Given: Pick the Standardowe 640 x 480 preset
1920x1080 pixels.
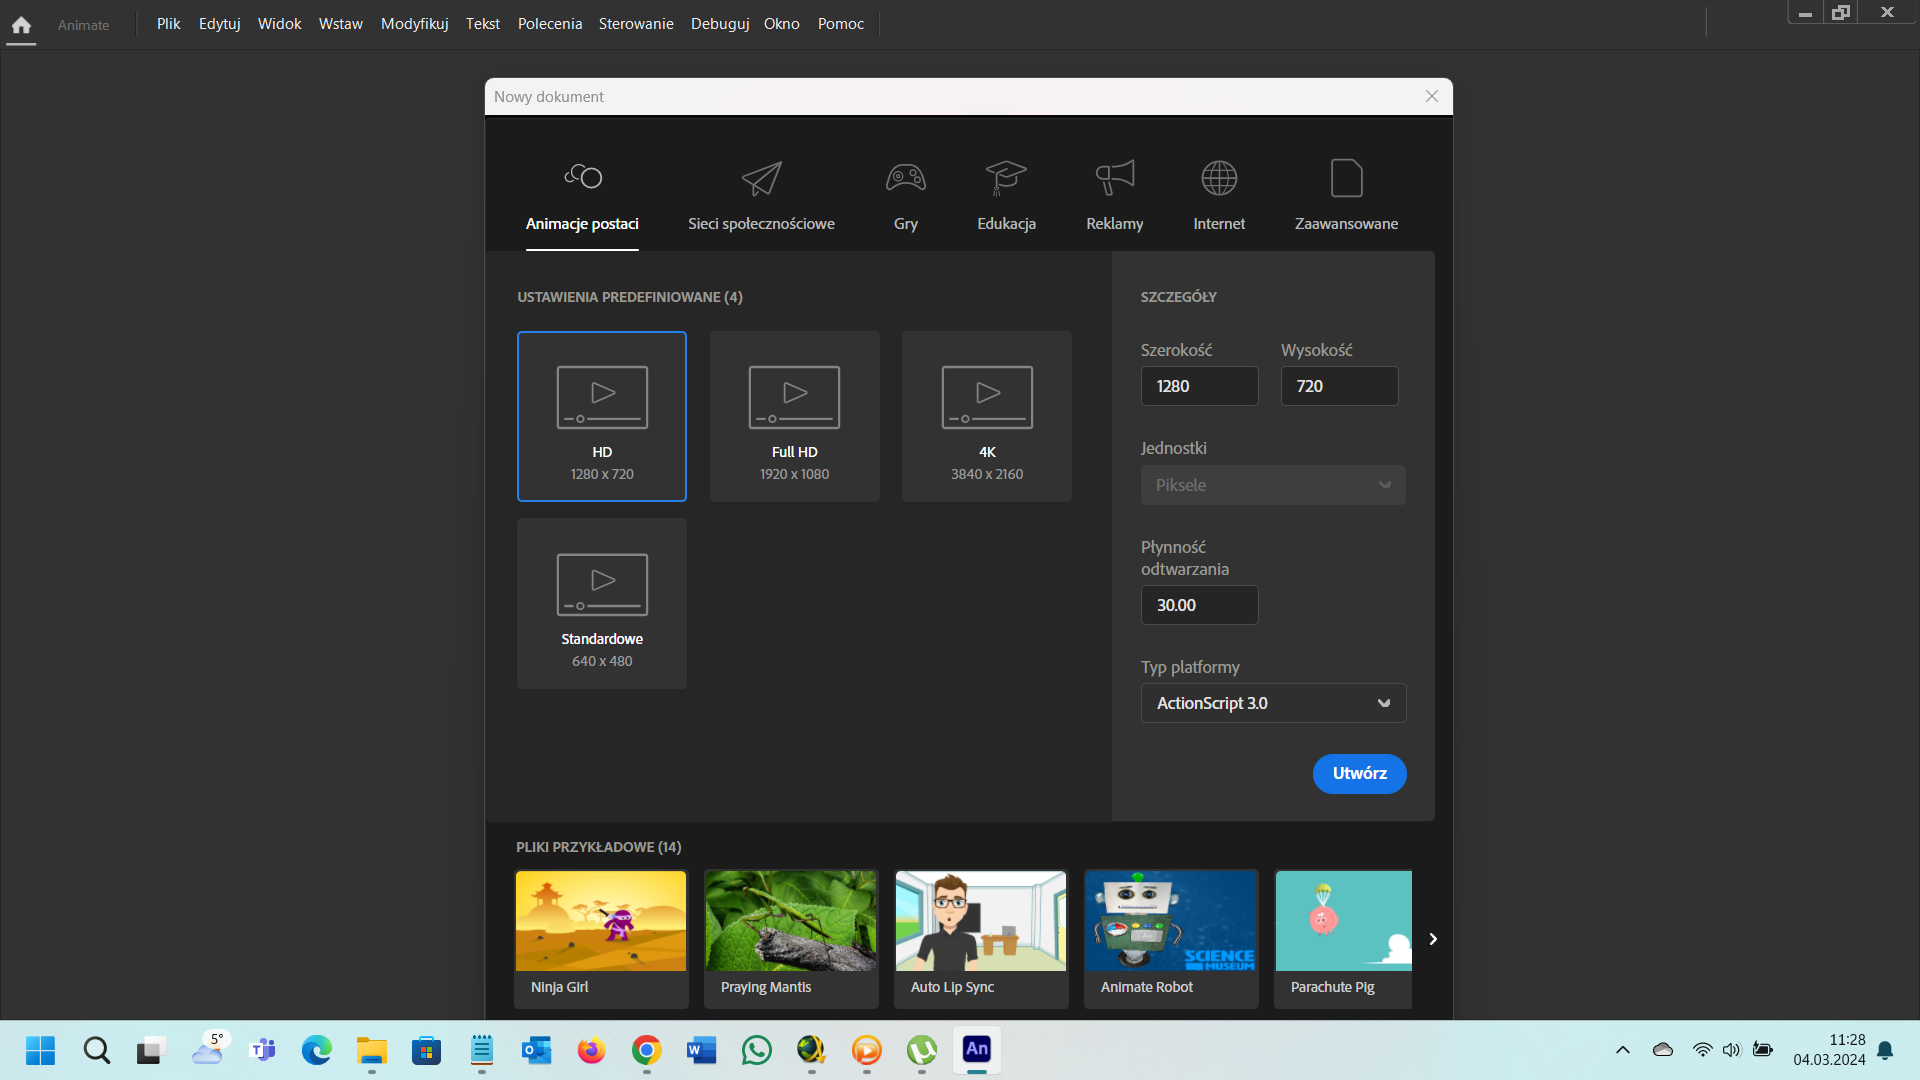Looking at the screenshot, I should pyautogui.click(x=602, y=603).
